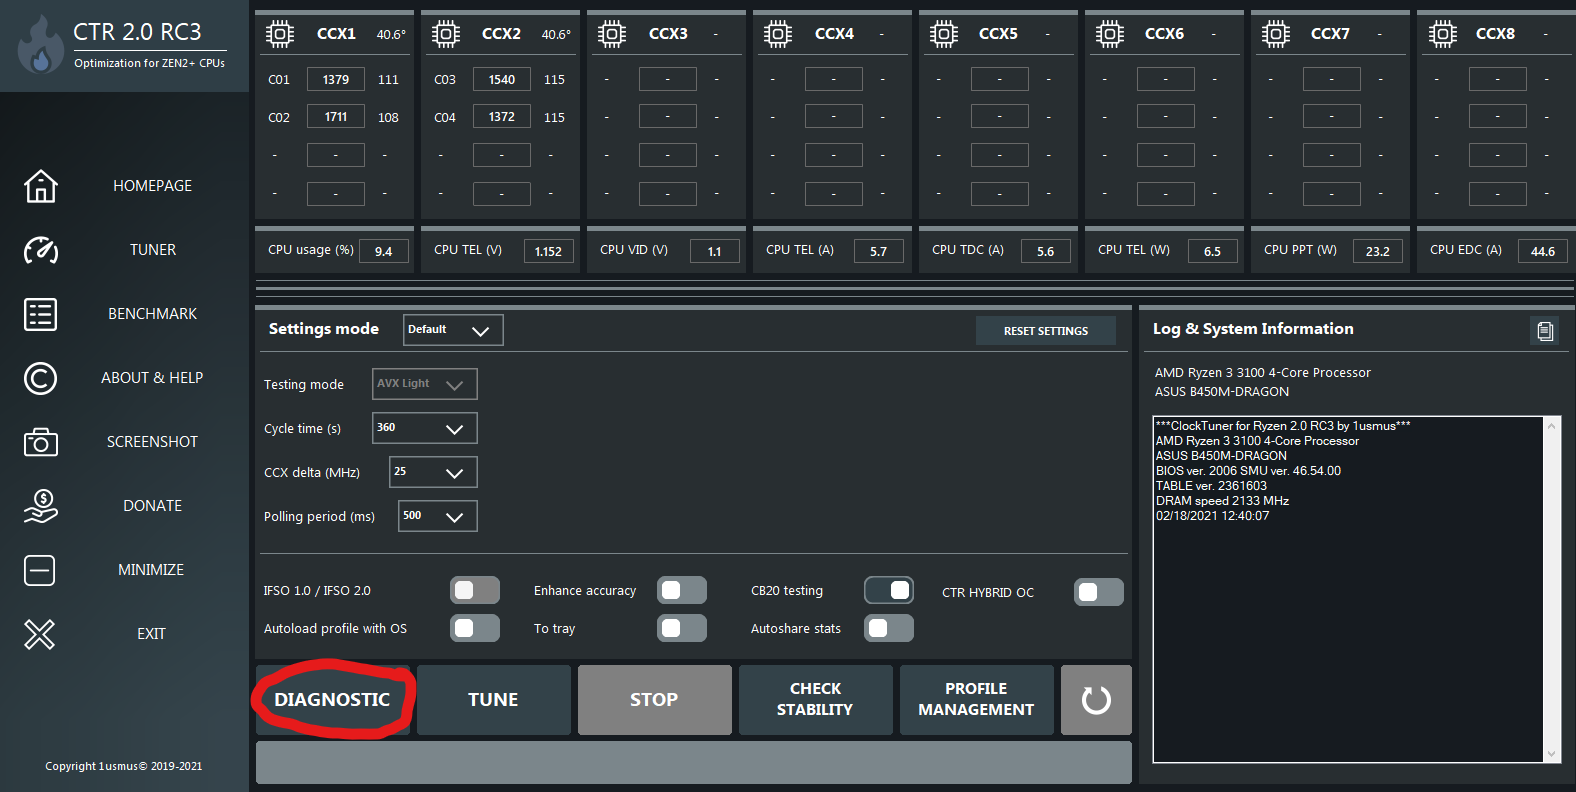This screenshot has height=792, width=1576.
Task: Click the Donate hand-coin icon
Action: pyautogui.click(x=41, y=506)
